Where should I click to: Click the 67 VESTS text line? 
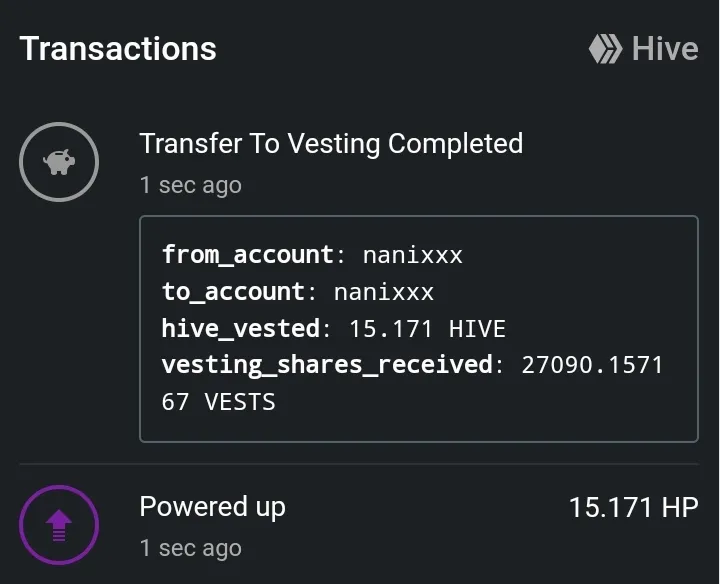[218, 402]
